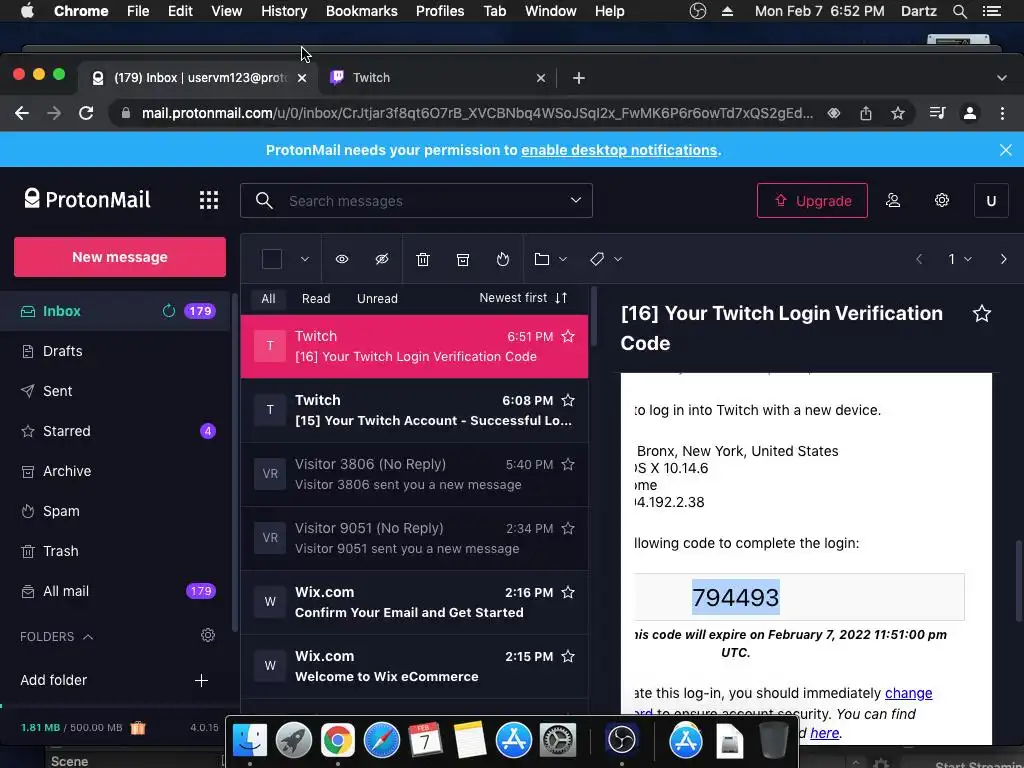Filter by Read messages
This screenshot has height=768, width=1024.
[316, 298]
